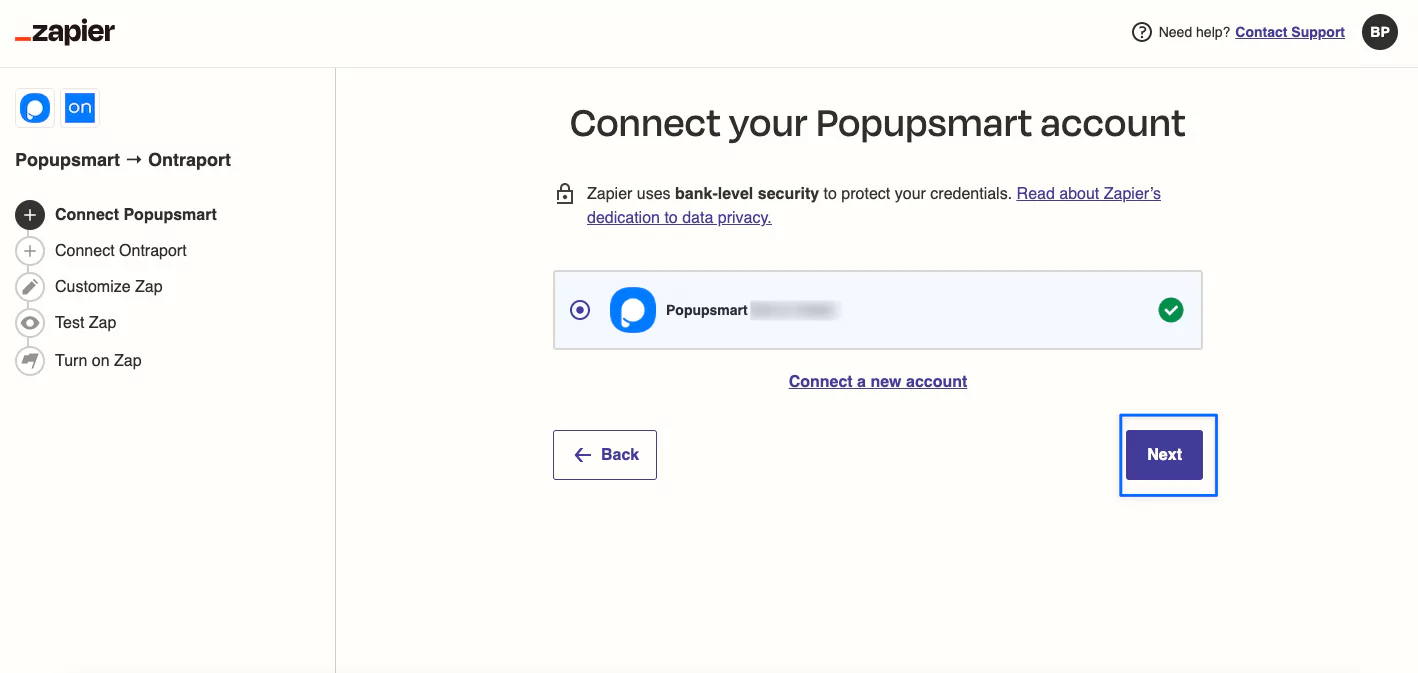Go to Connect Ontraport step
Screen dimensions: 1418x673
tap(121, 251)
